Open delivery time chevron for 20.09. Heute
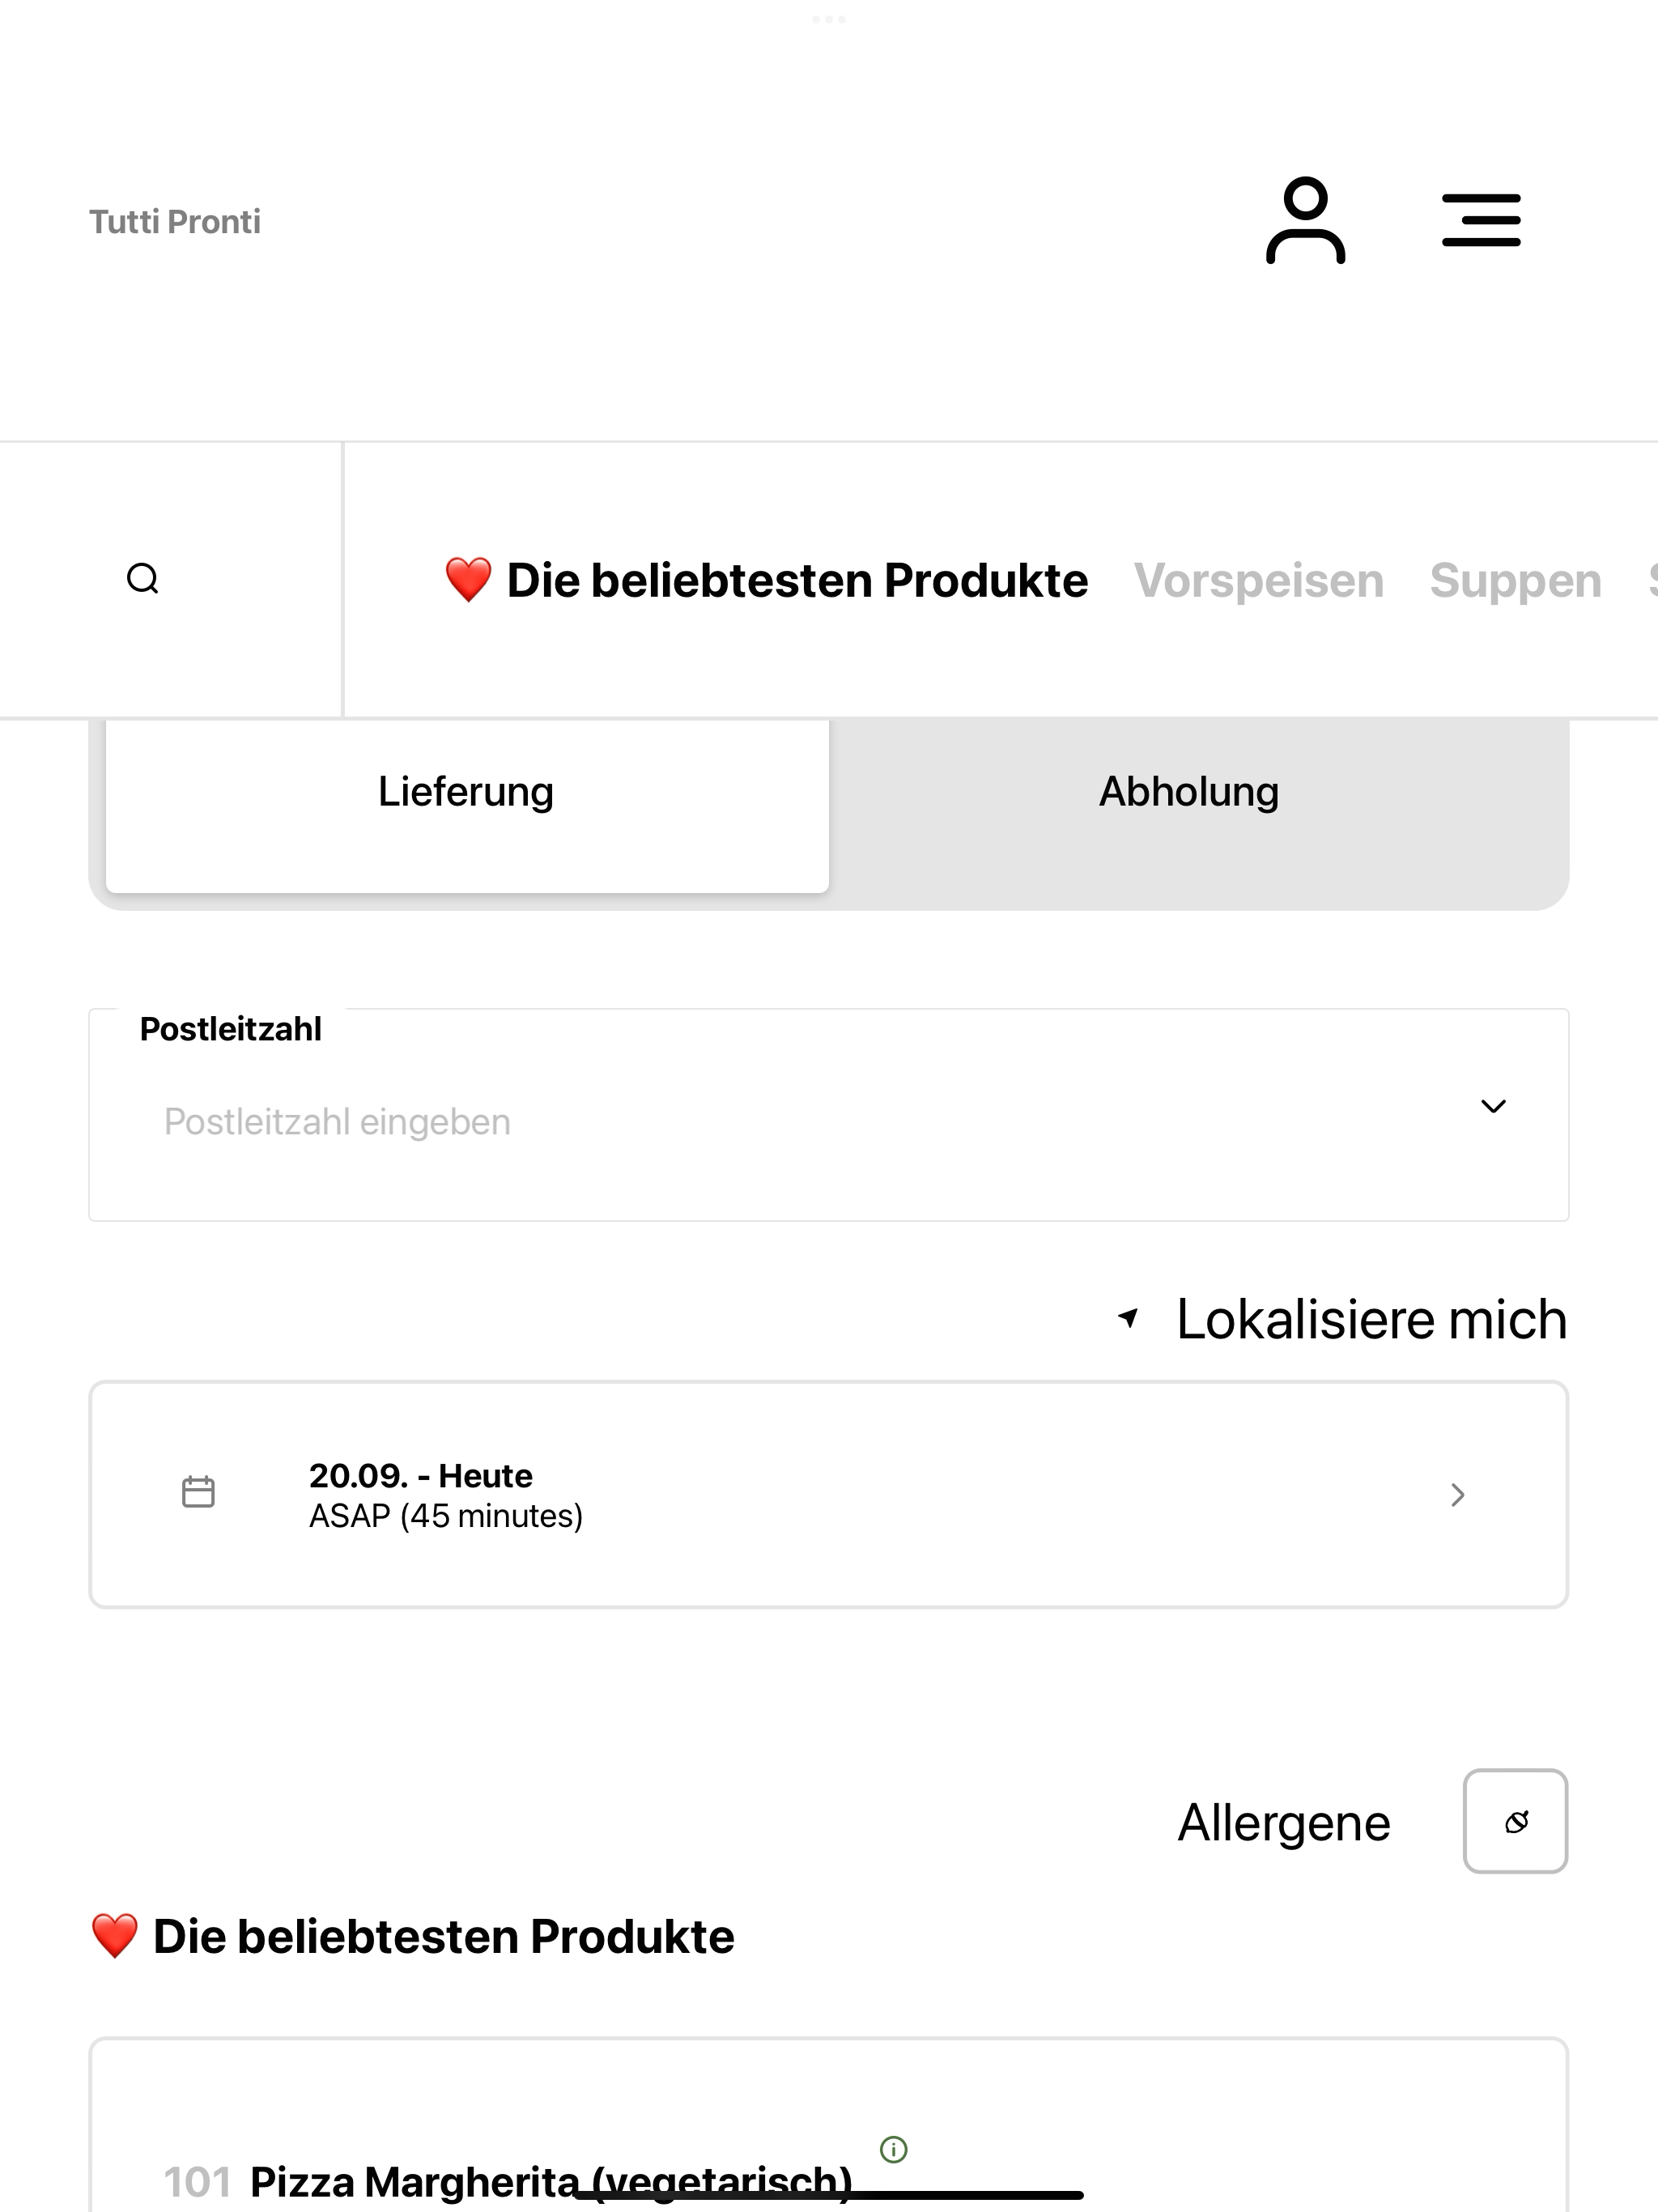This screenshot has height=2212, width=1658. (1458, 1495)
